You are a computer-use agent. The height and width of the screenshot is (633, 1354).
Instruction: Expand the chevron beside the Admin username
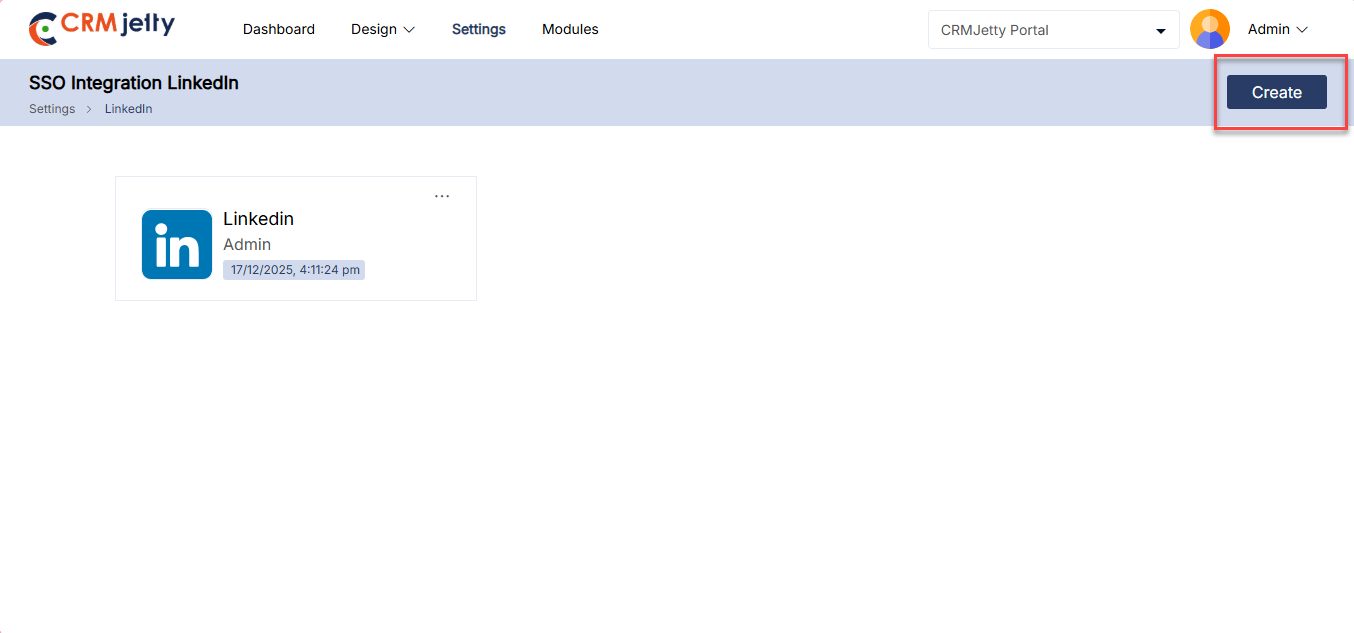coord(1302,30)
